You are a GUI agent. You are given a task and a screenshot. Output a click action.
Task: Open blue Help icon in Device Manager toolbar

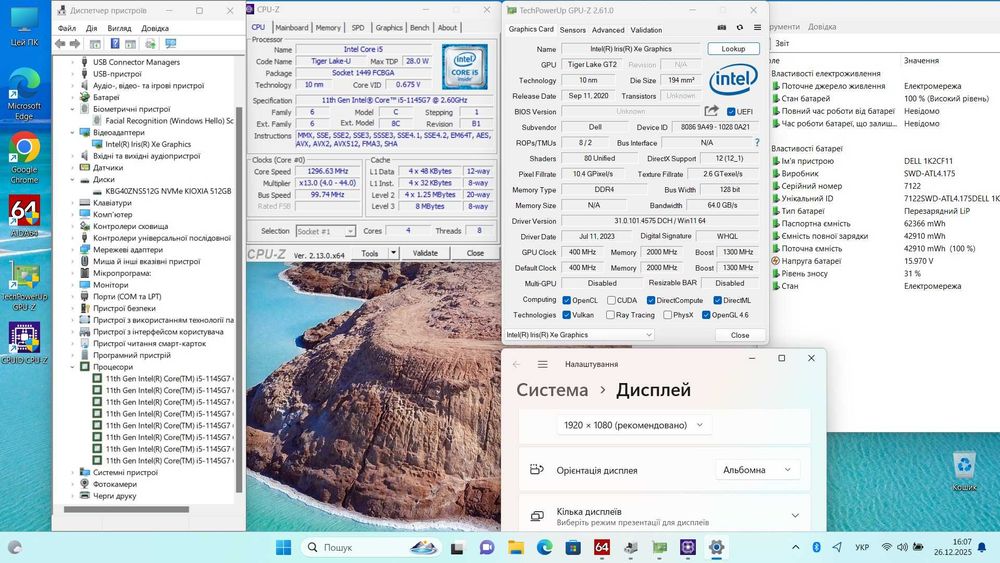(115, 43)
